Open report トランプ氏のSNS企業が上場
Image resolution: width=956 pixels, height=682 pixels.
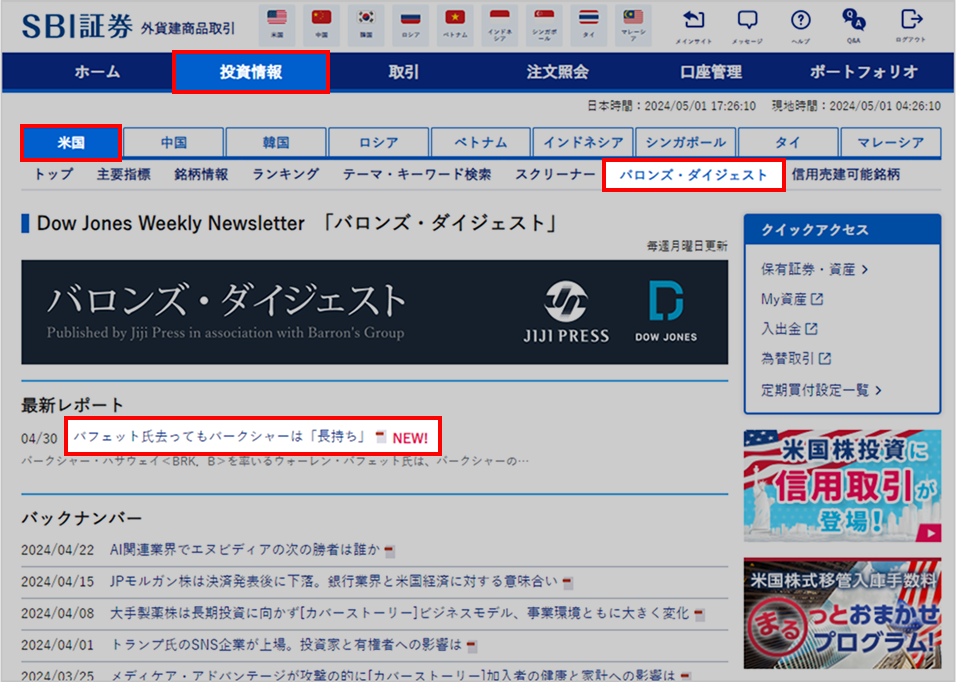(285, 645)
